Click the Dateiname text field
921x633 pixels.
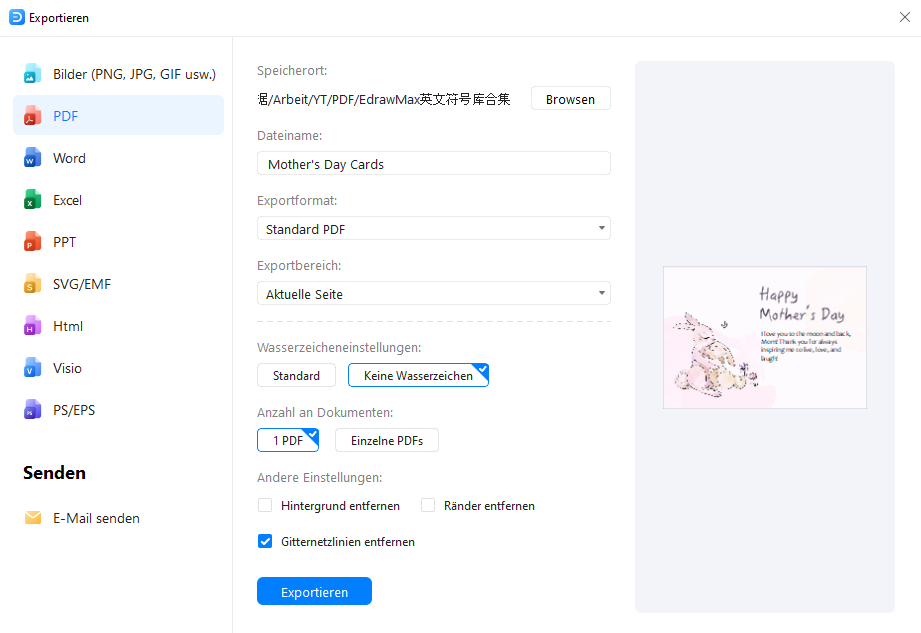433,164
